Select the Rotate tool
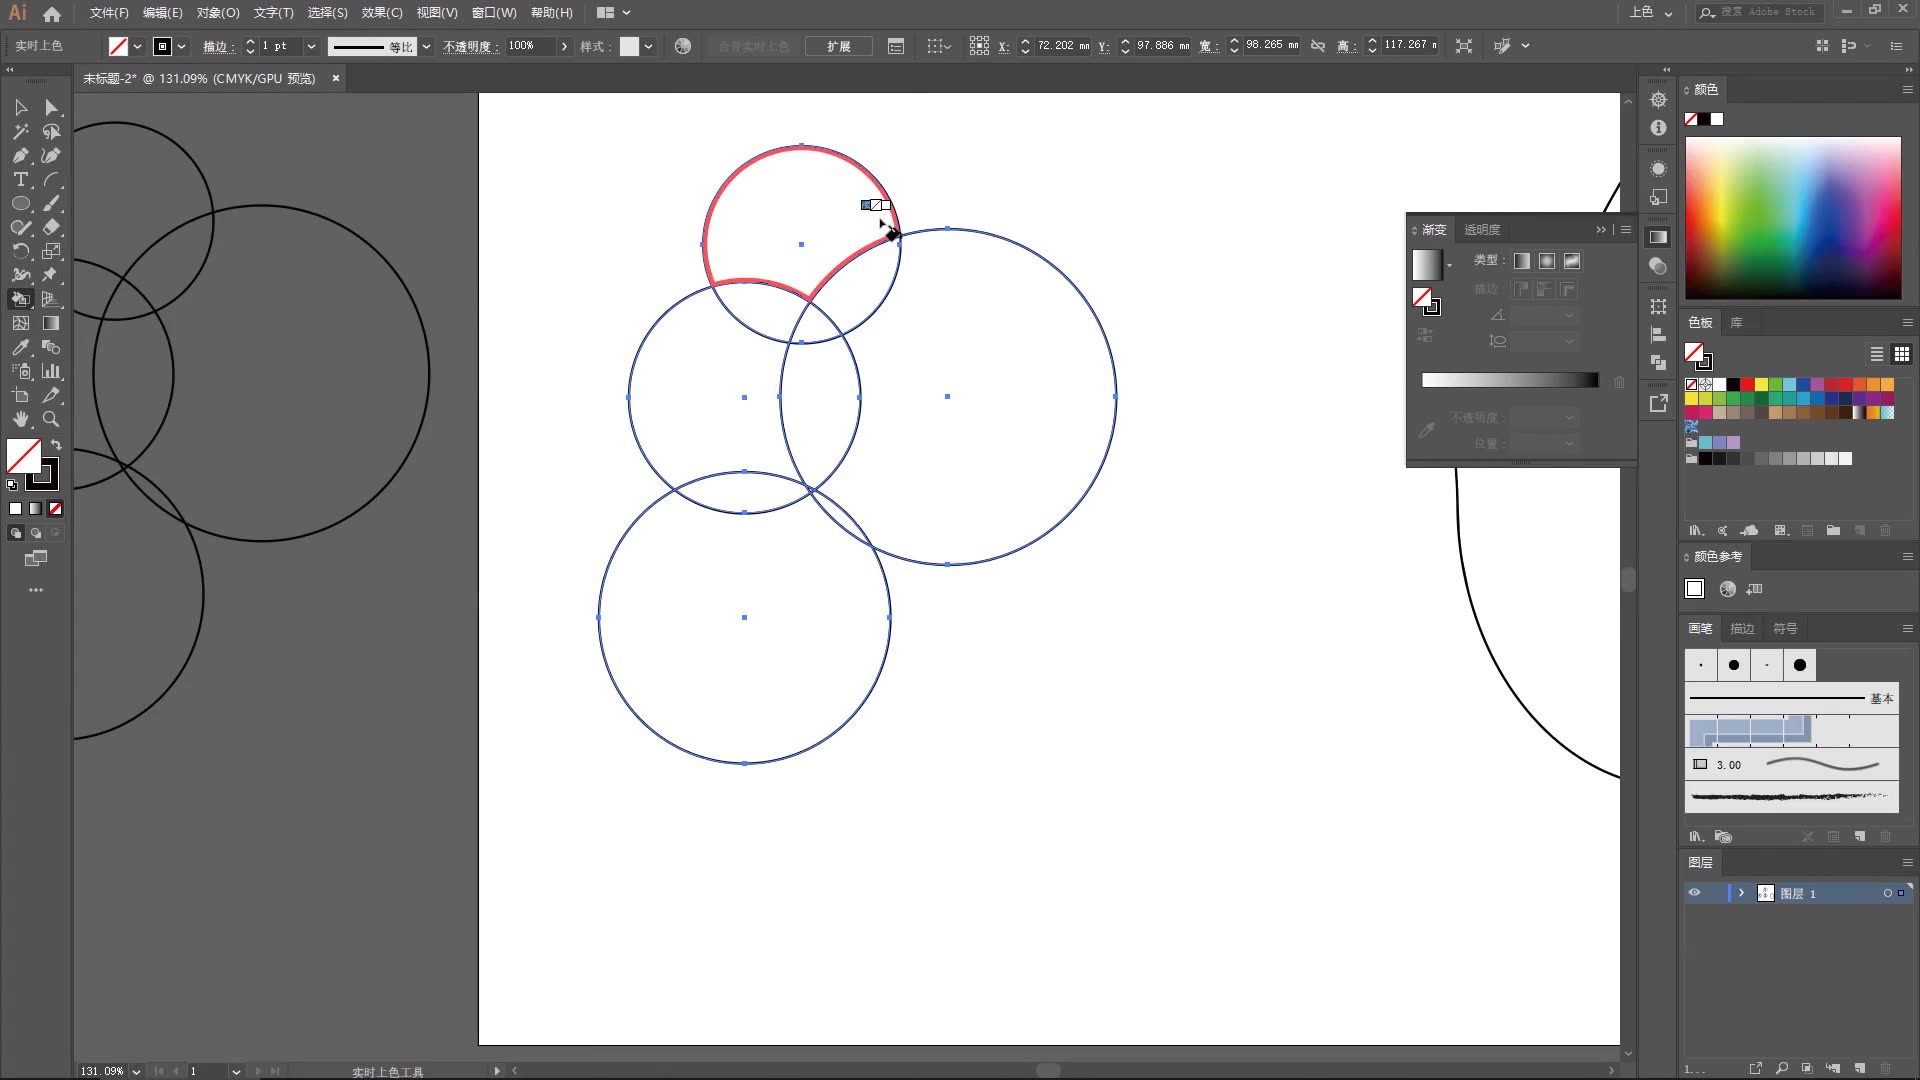The image size is (1920, 1080). [20, 251]
